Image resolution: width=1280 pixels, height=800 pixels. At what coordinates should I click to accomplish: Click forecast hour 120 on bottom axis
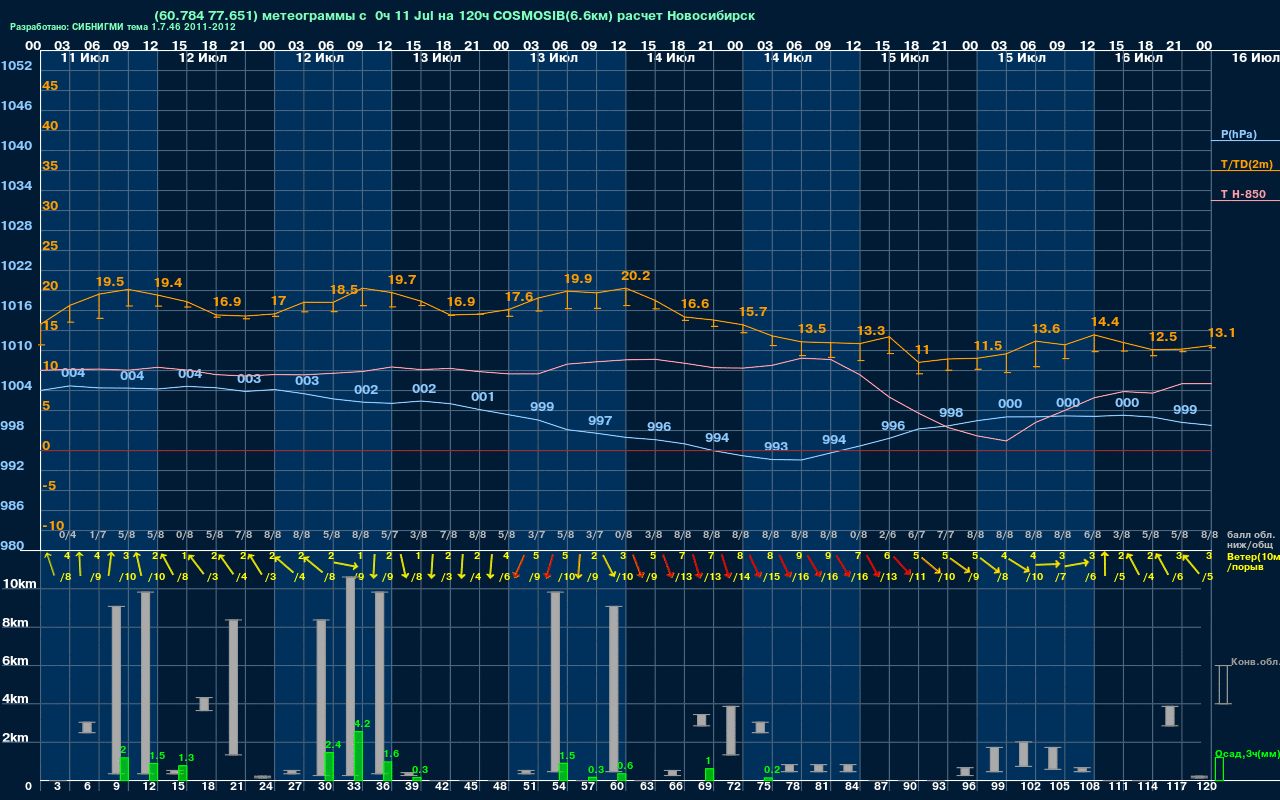tap(1207, 787)
